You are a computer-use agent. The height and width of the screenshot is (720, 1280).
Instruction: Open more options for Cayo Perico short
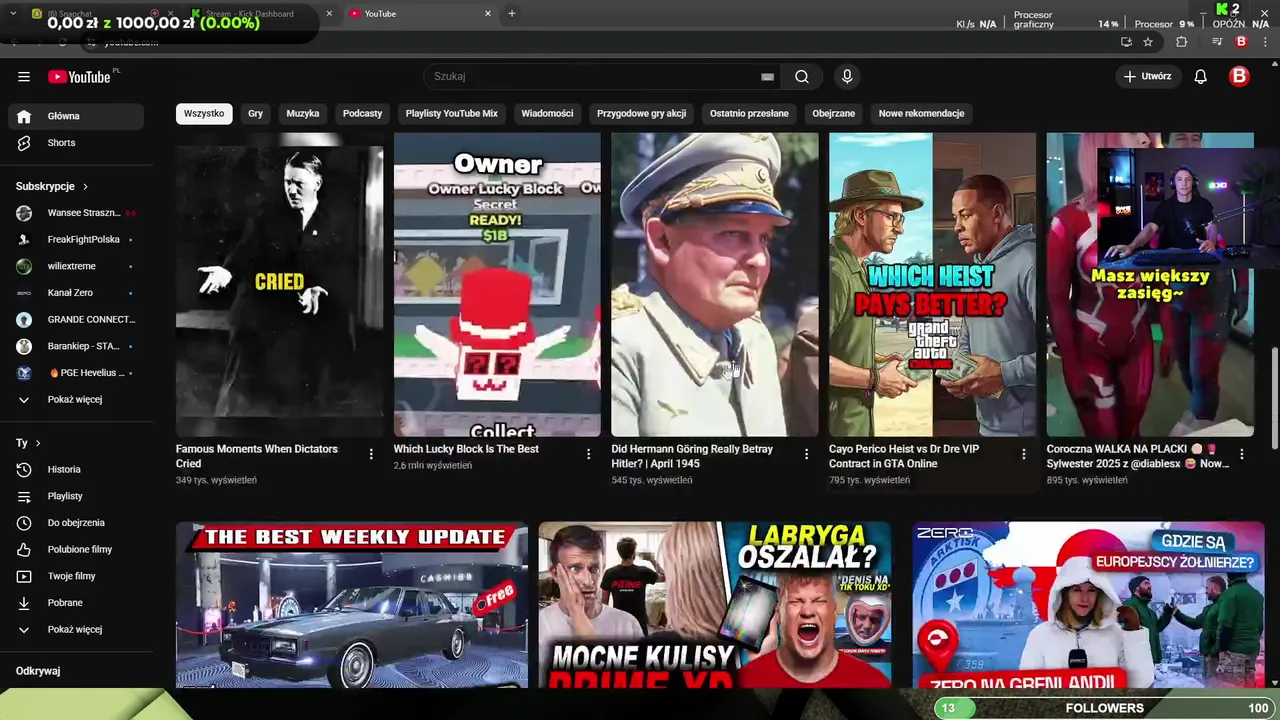(x=1023, y=454)
